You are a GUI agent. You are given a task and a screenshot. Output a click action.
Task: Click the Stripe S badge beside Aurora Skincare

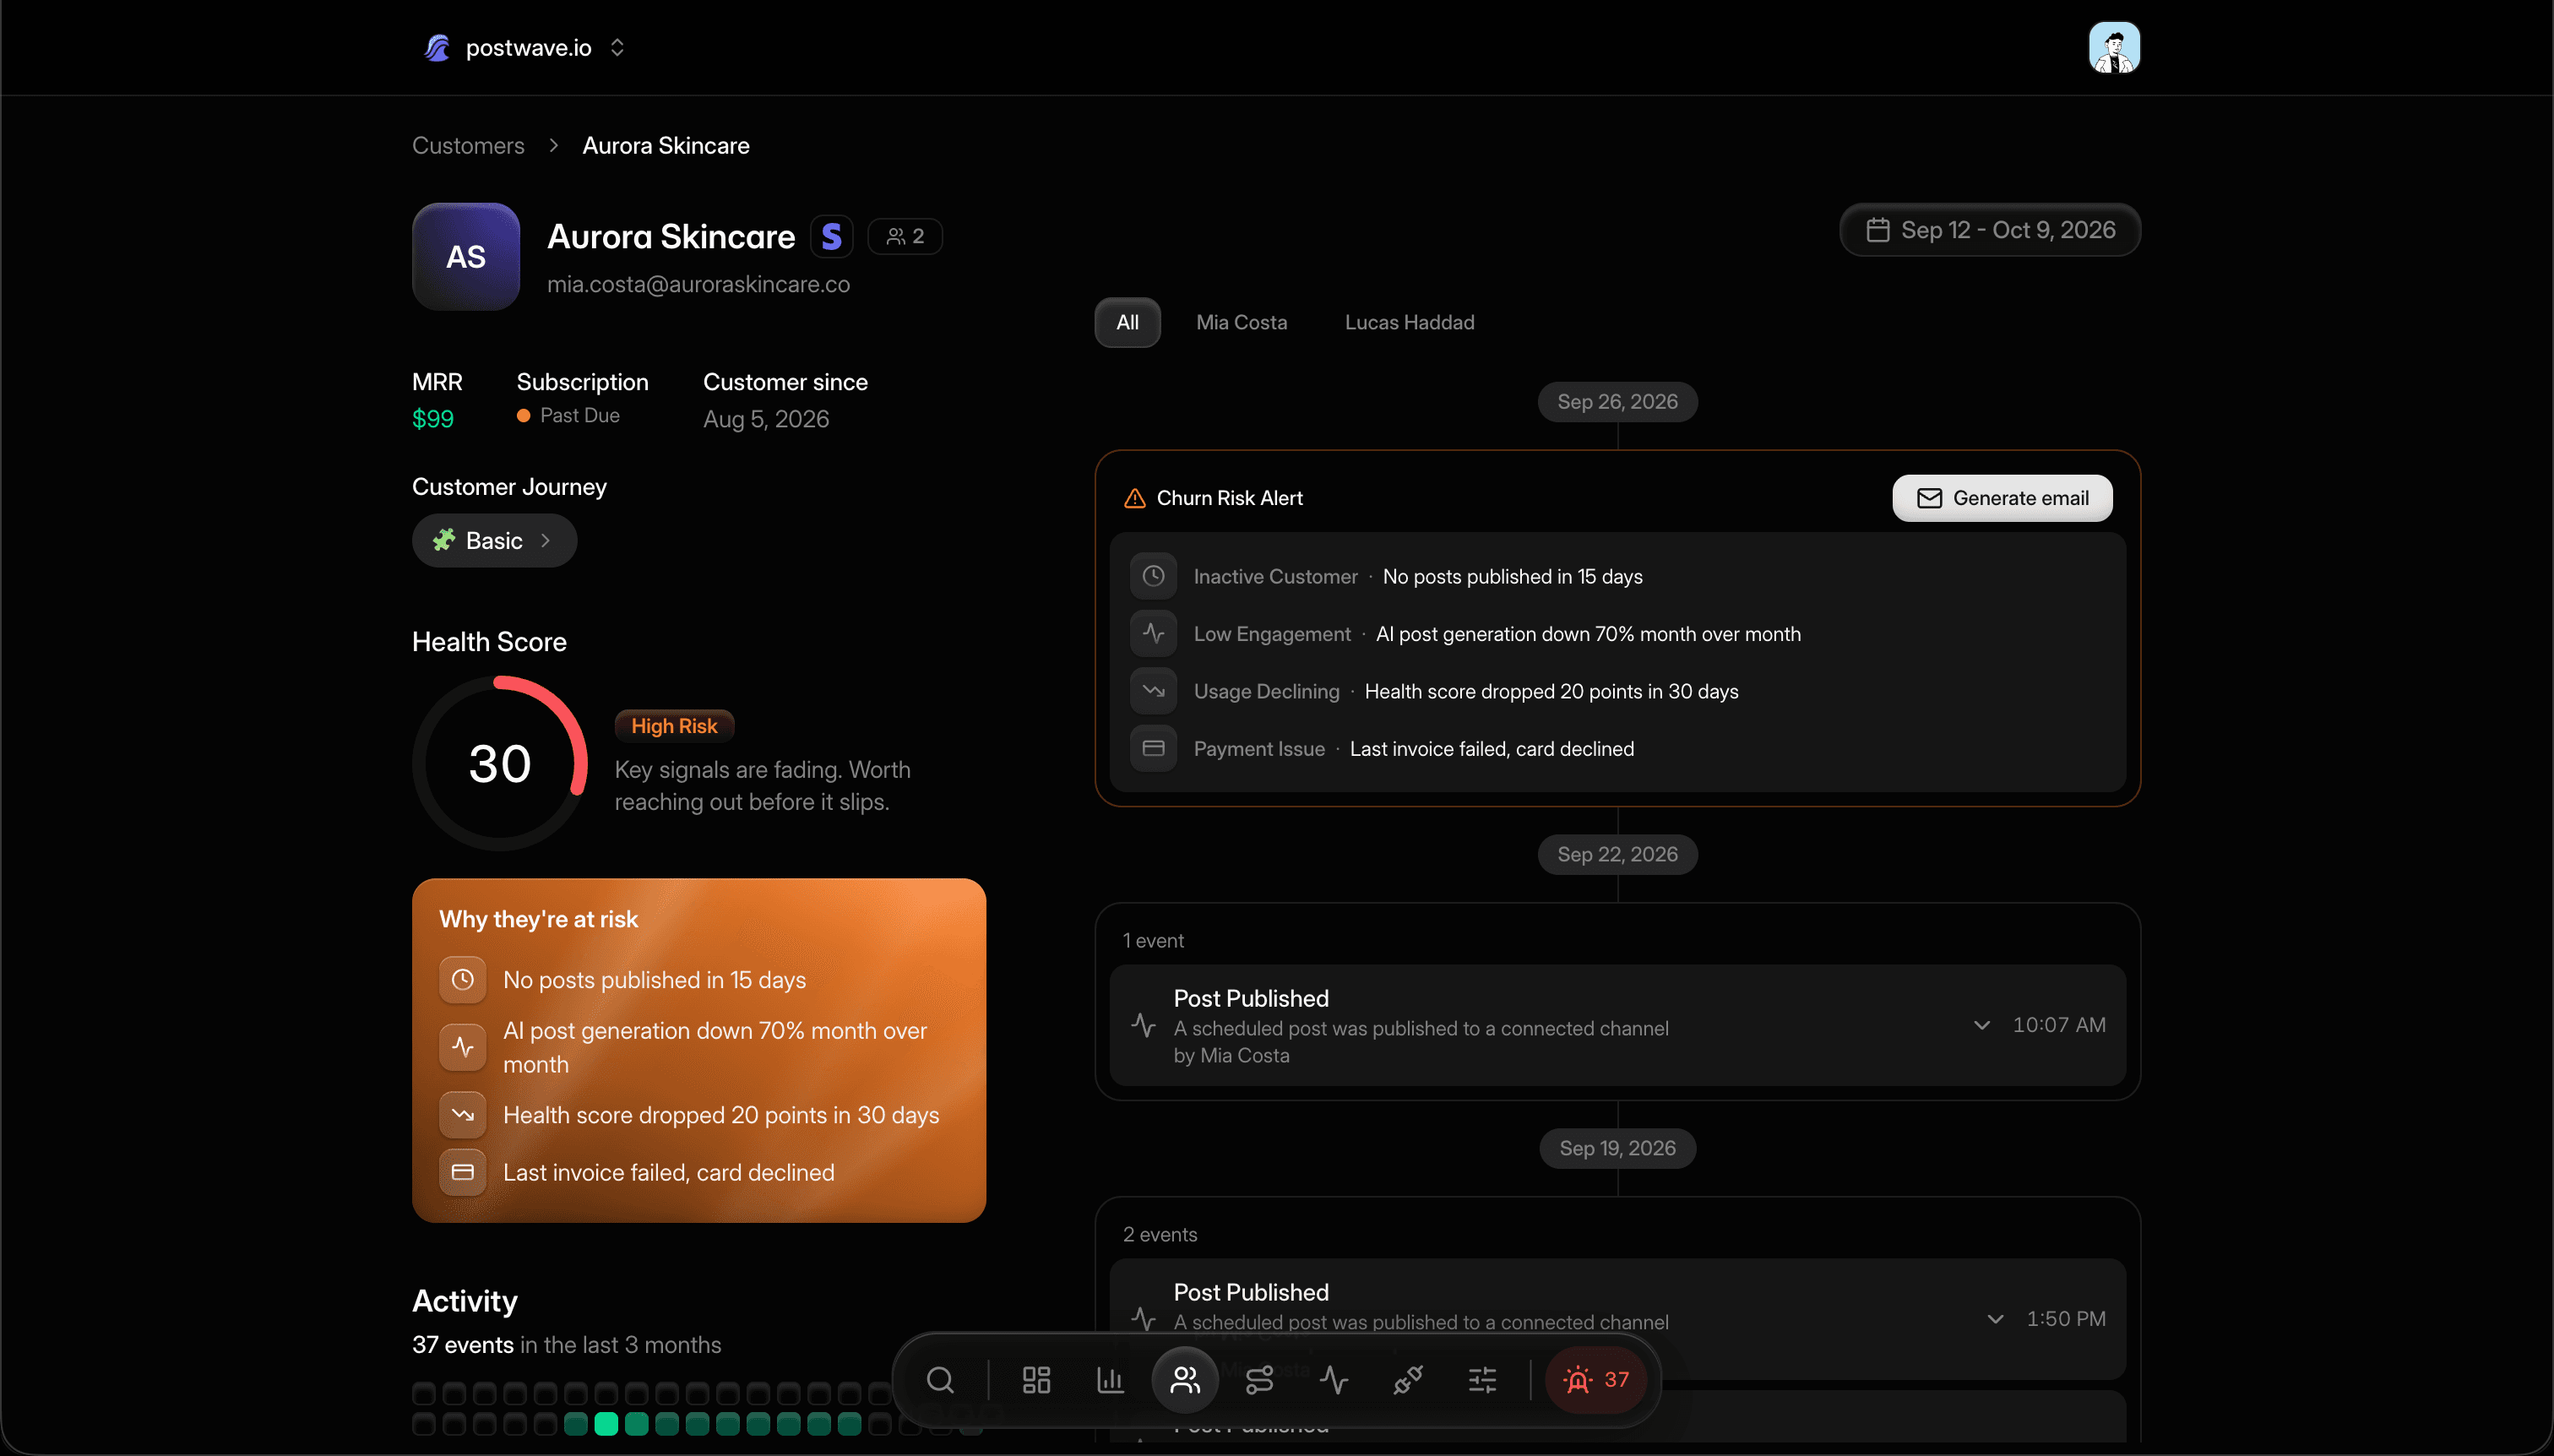(831, 237)
